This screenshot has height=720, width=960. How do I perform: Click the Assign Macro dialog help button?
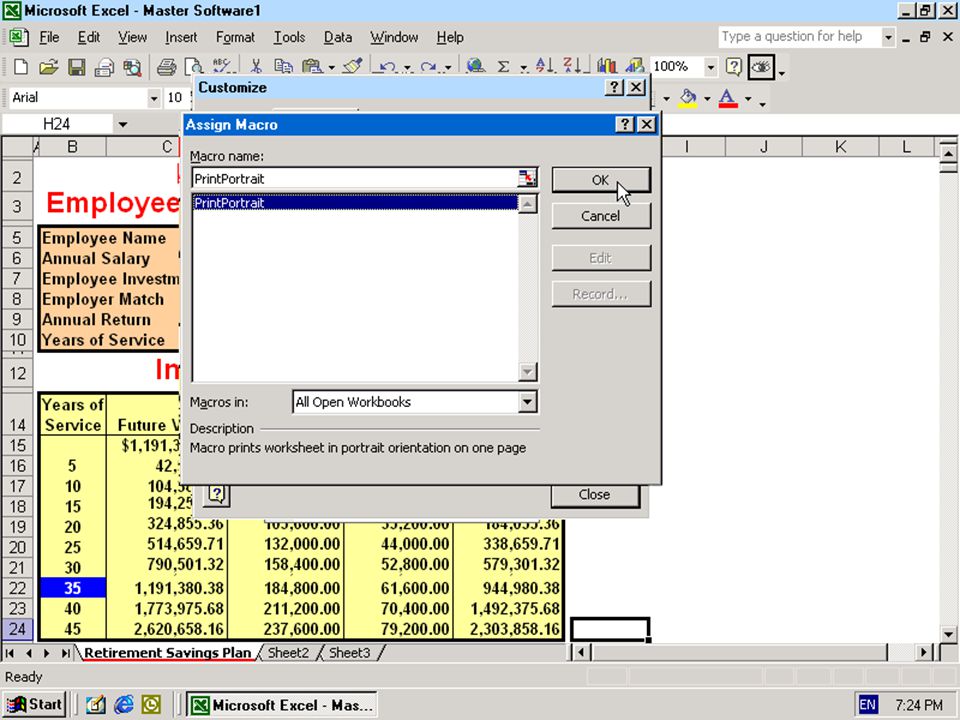(x=624, y=124)
